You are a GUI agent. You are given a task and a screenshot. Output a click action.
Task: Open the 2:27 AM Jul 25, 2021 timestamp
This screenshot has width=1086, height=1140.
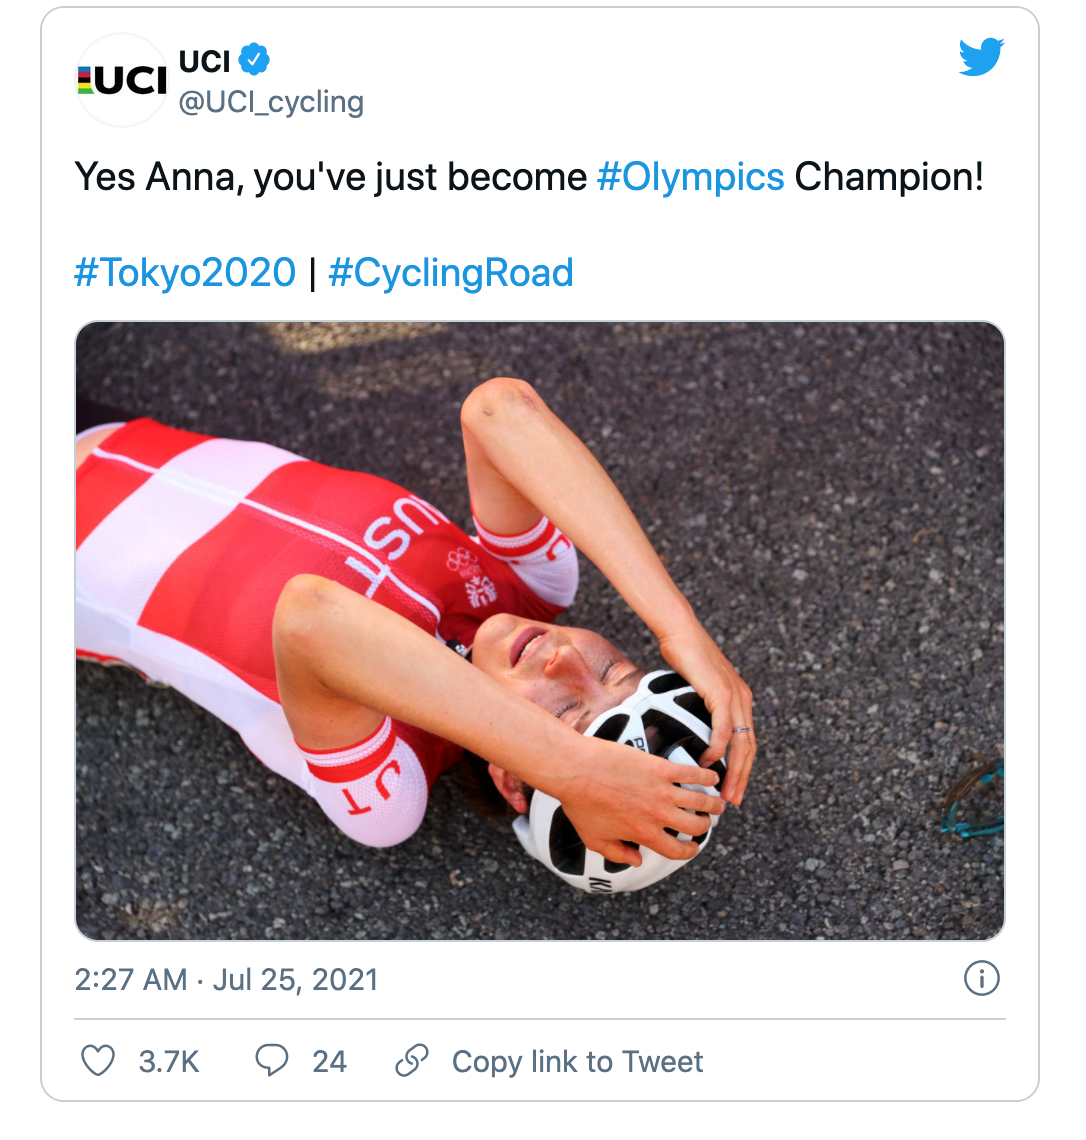coord(226,979)
